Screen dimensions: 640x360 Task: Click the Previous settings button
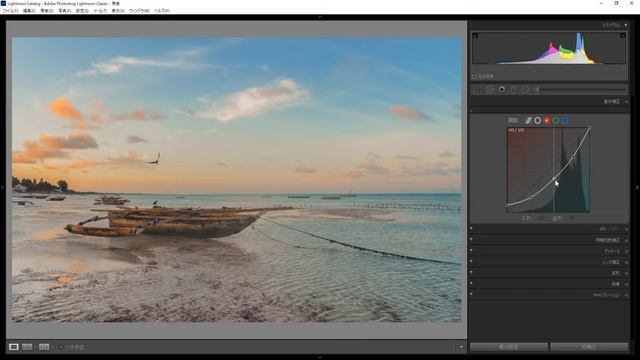coord(509,347)
